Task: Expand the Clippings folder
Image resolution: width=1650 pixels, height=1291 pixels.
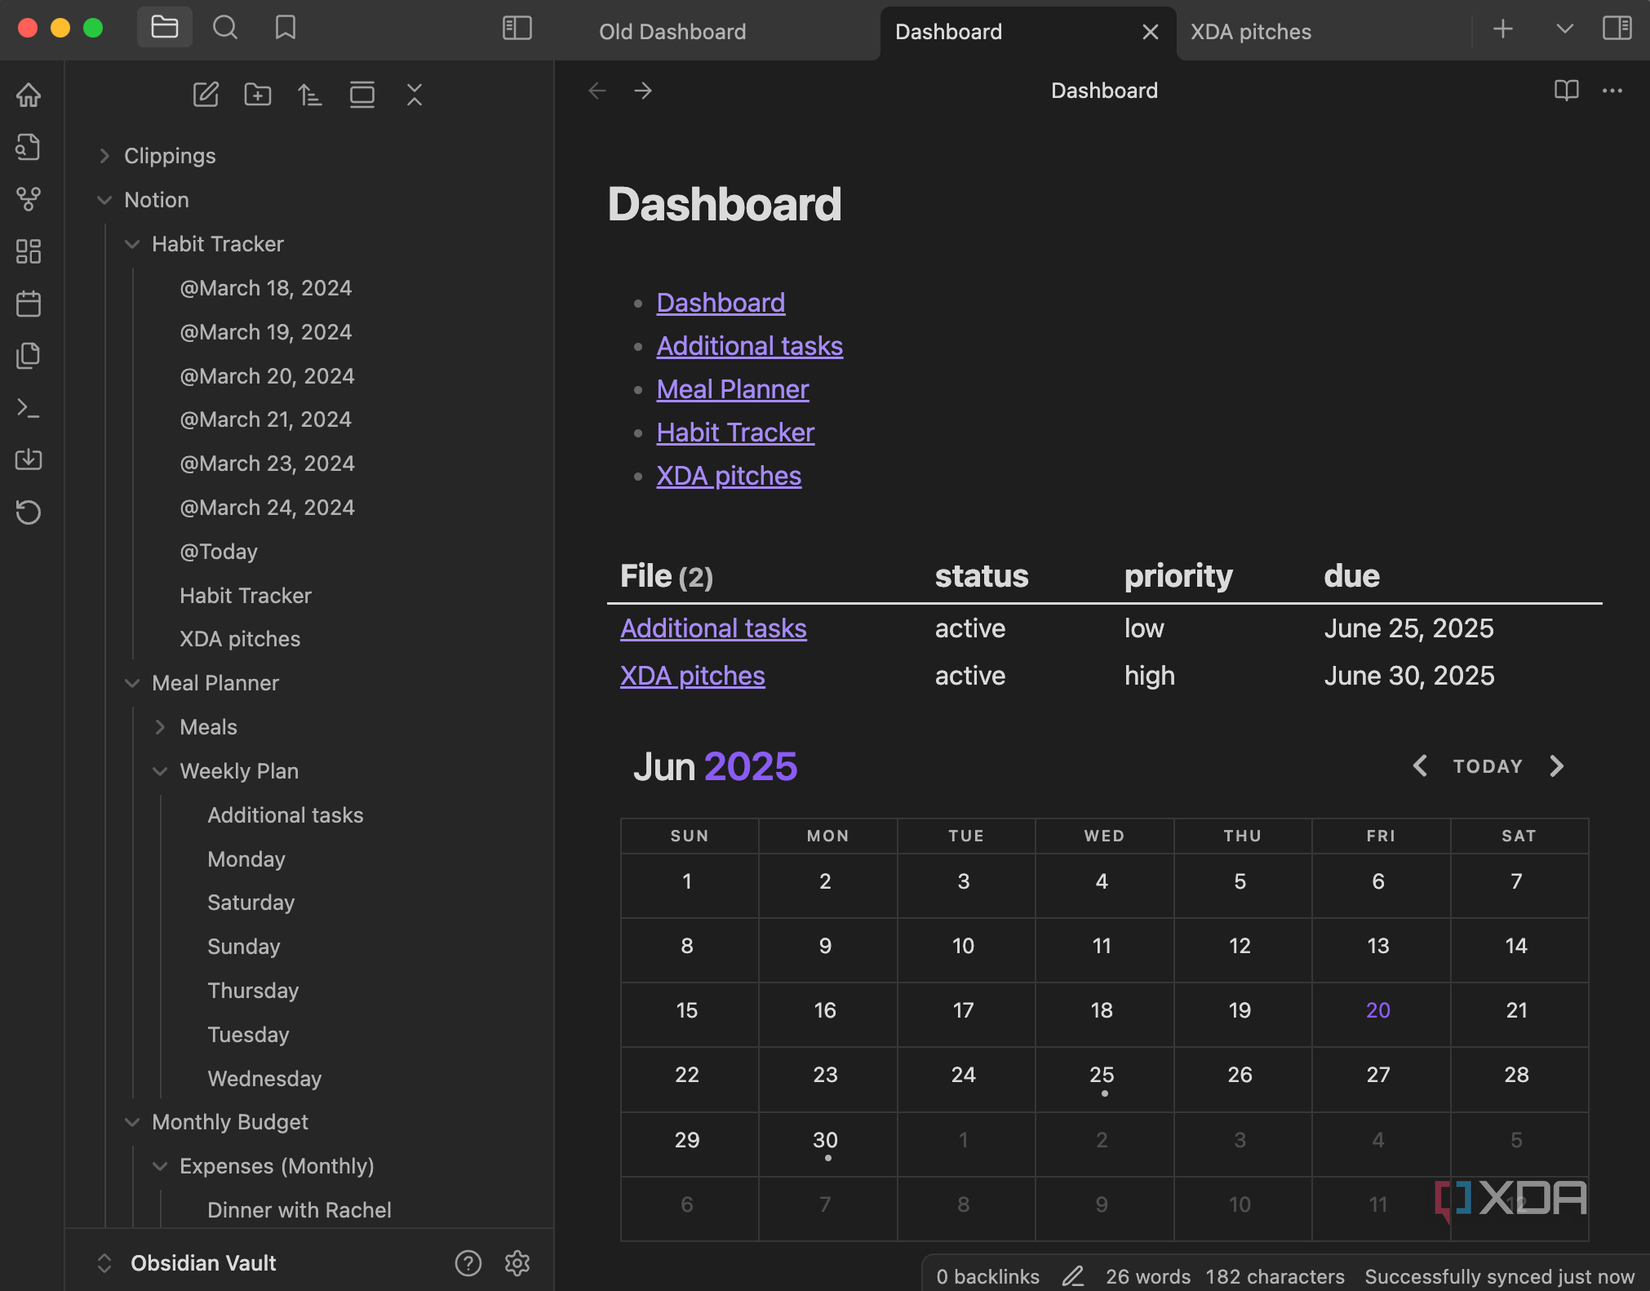Action: 104,156
